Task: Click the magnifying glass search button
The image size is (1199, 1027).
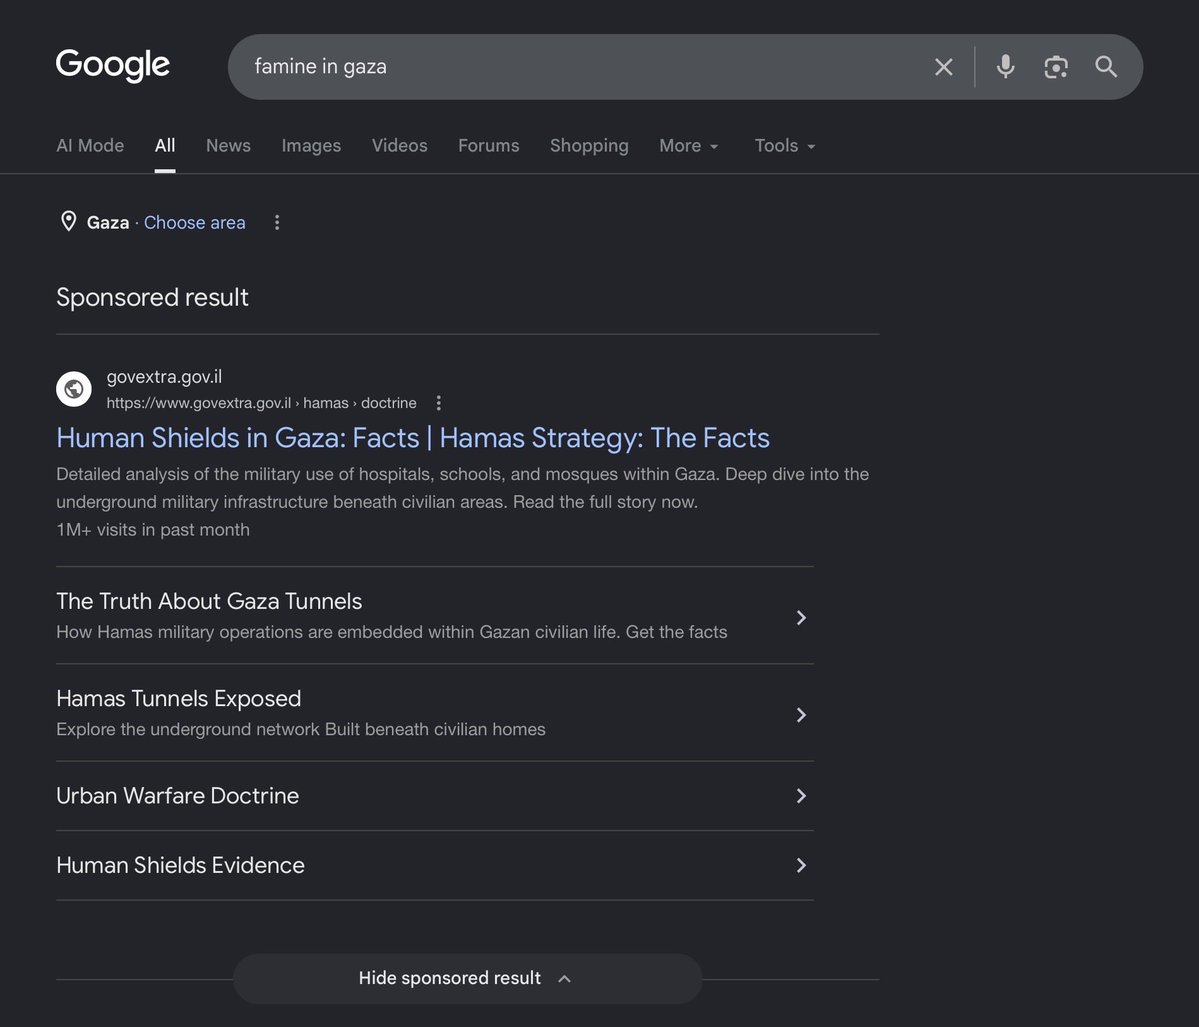Action: click(1106, 67)
